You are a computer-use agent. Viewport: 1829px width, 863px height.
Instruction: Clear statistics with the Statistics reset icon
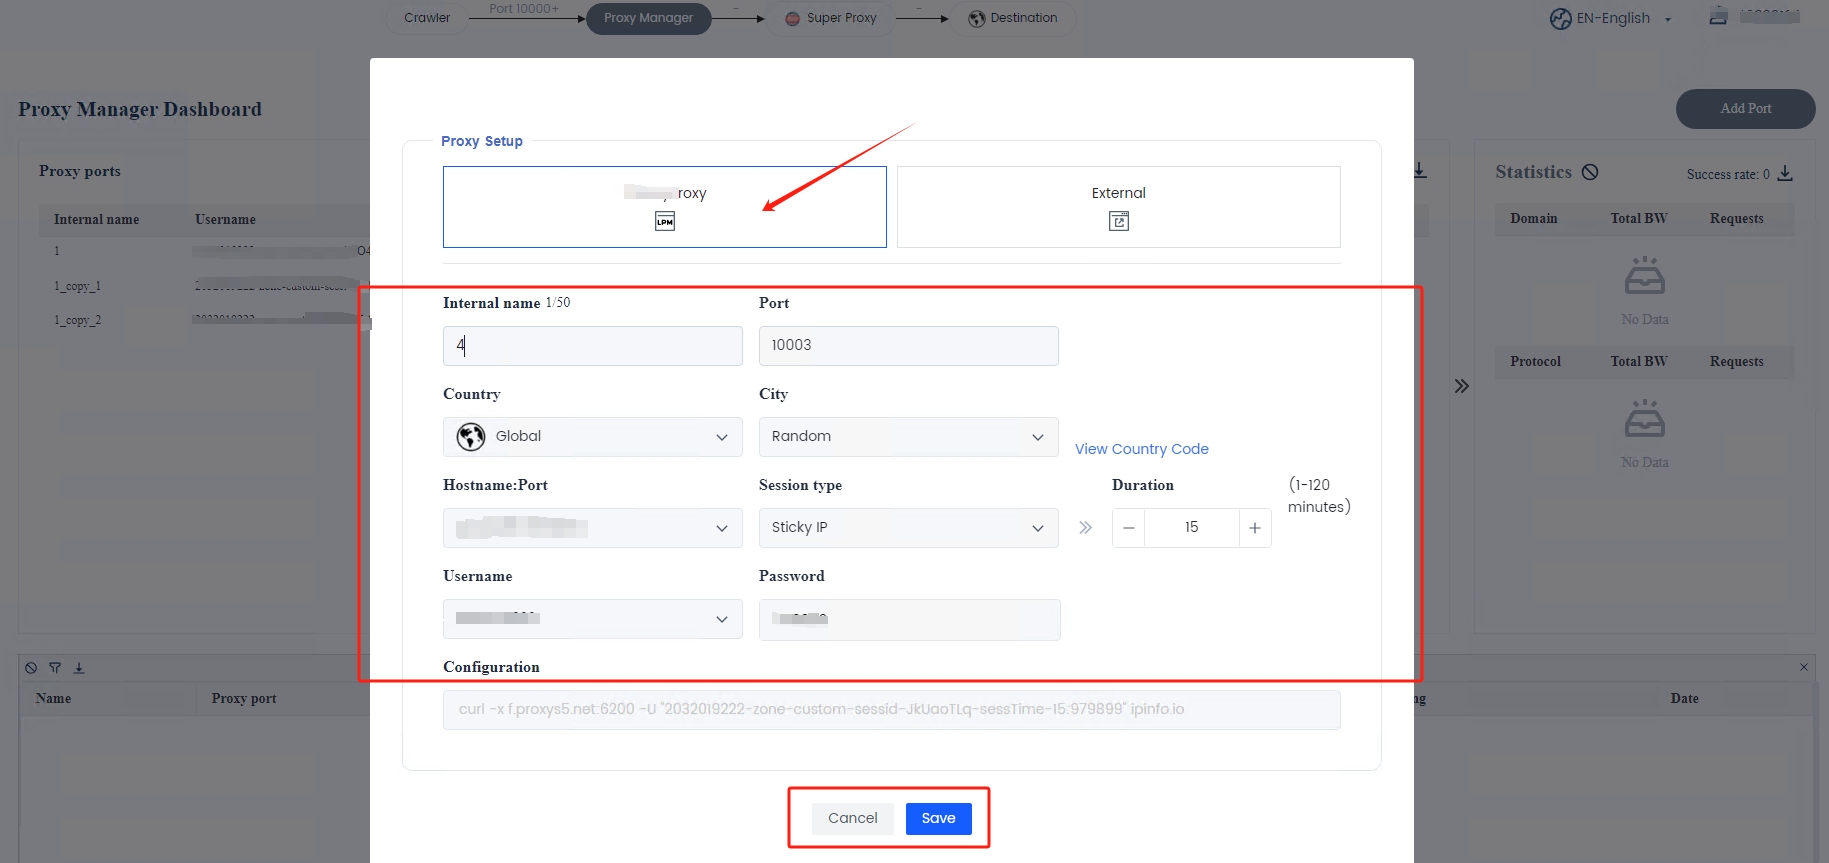[1590, 172]
